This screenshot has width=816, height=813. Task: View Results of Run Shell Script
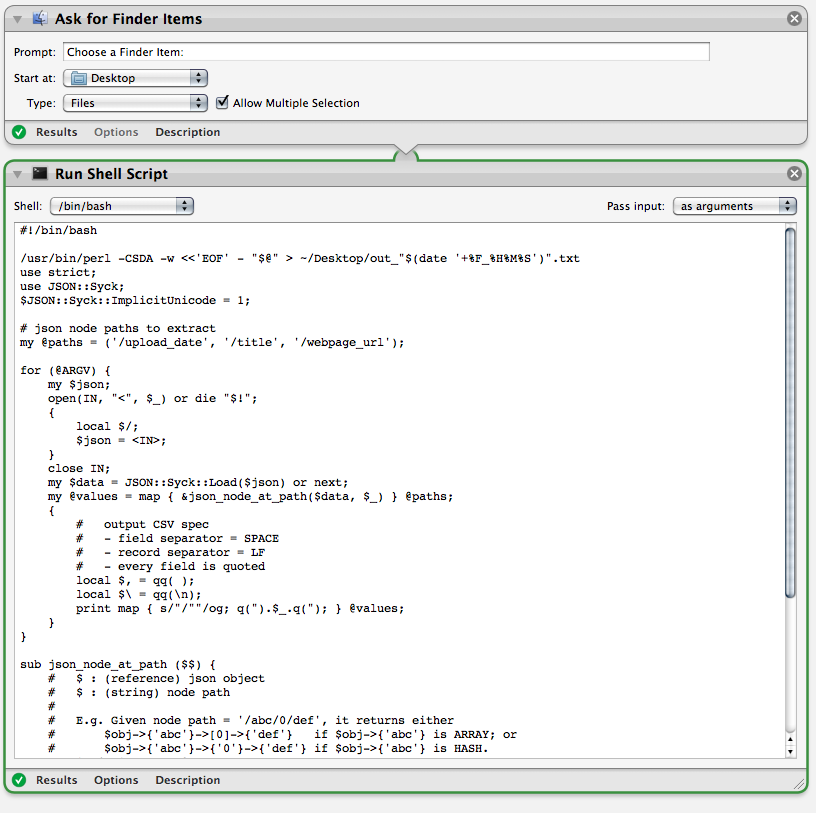click(x=56, y=780)
